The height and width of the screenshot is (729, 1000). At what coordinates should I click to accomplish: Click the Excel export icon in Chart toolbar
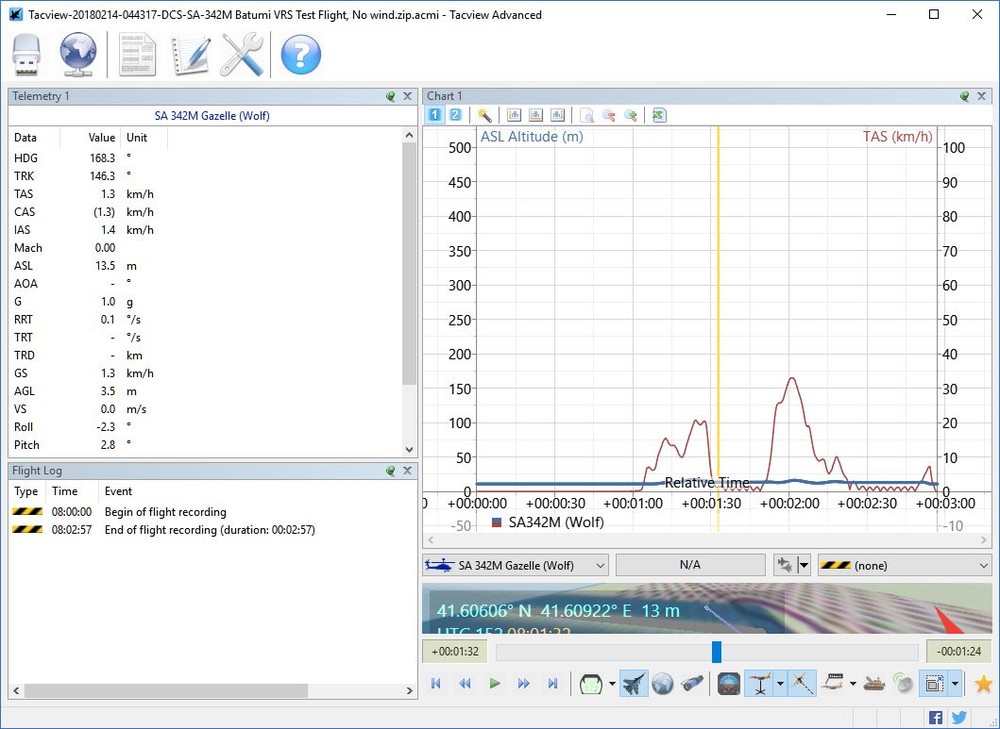(x=658, y=115)
